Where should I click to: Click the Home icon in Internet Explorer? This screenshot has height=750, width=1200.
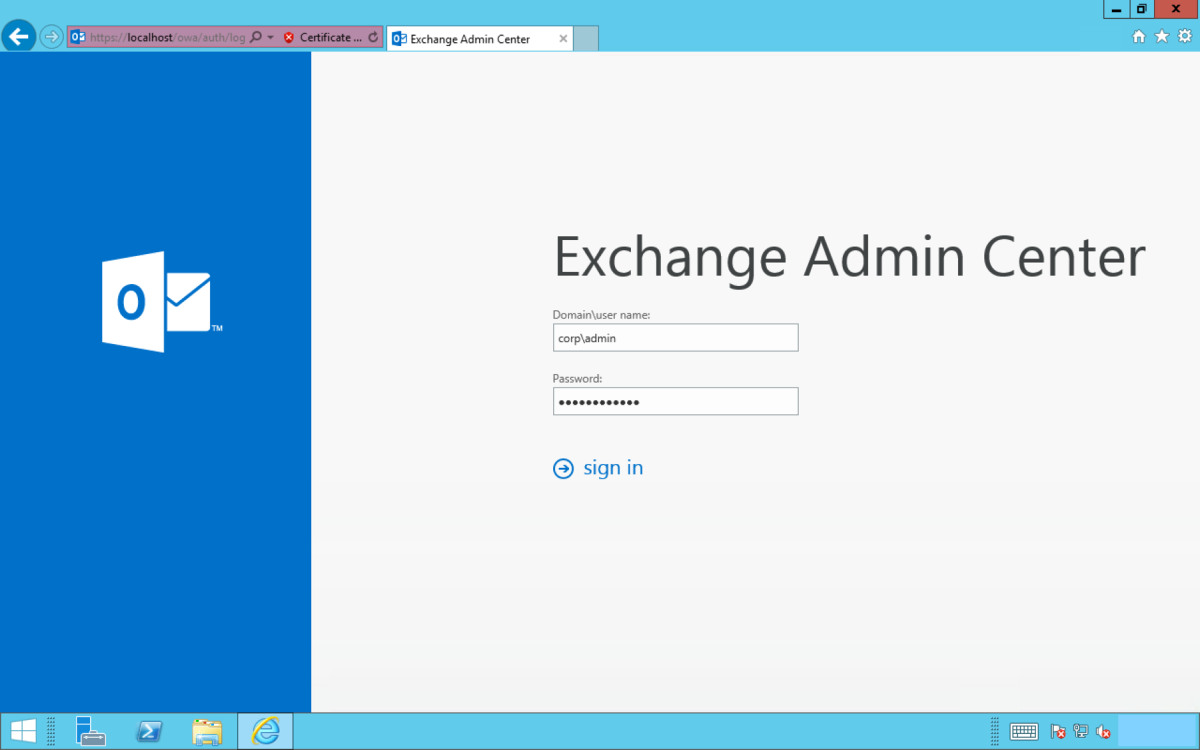tap(1137, 36)
